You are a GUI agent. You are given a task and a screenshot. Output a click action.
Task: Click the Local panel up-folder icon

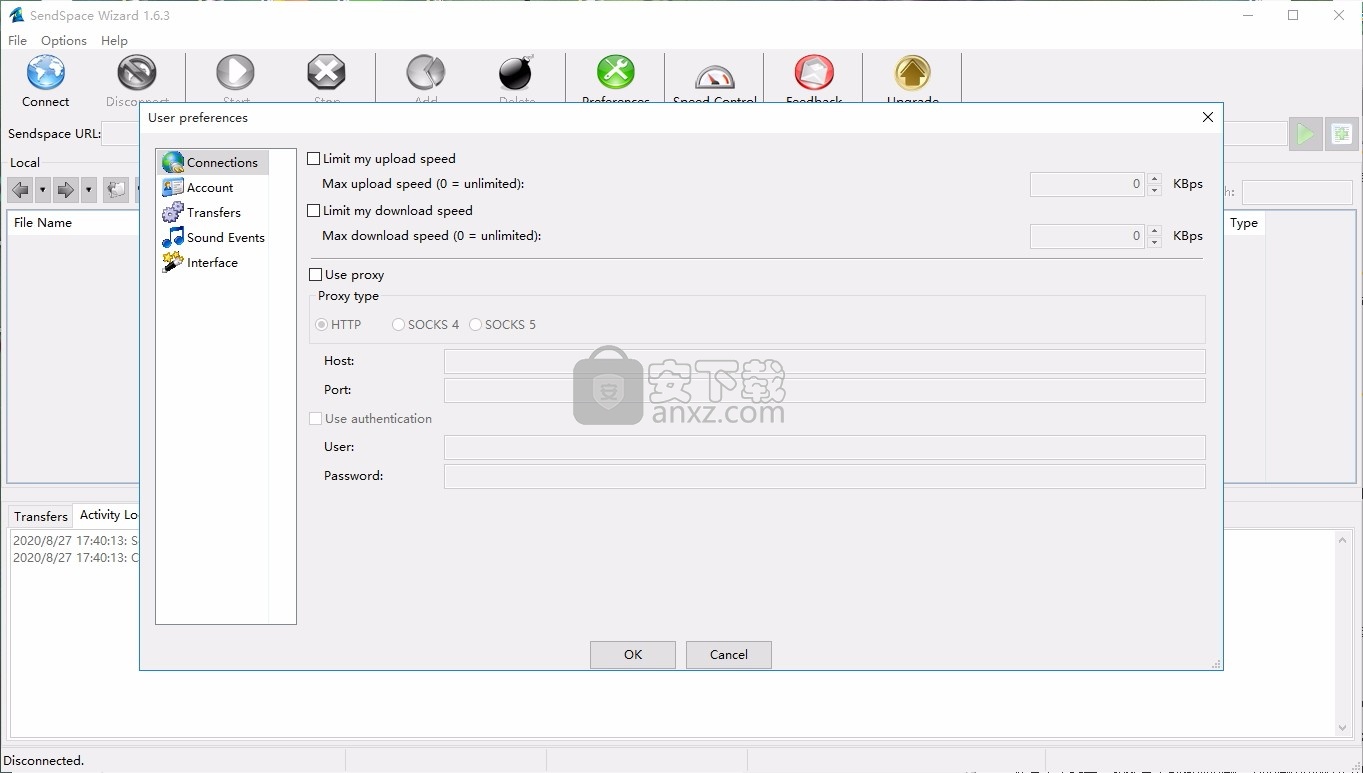point(116,189)
